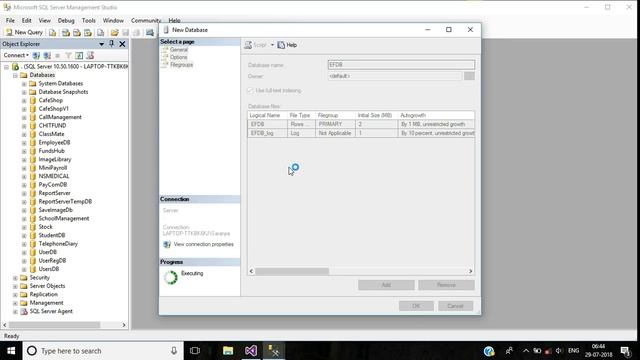Click Object Explorer horizontal scrollbar thumb
640x360 pixels.
tap(54, 325)
